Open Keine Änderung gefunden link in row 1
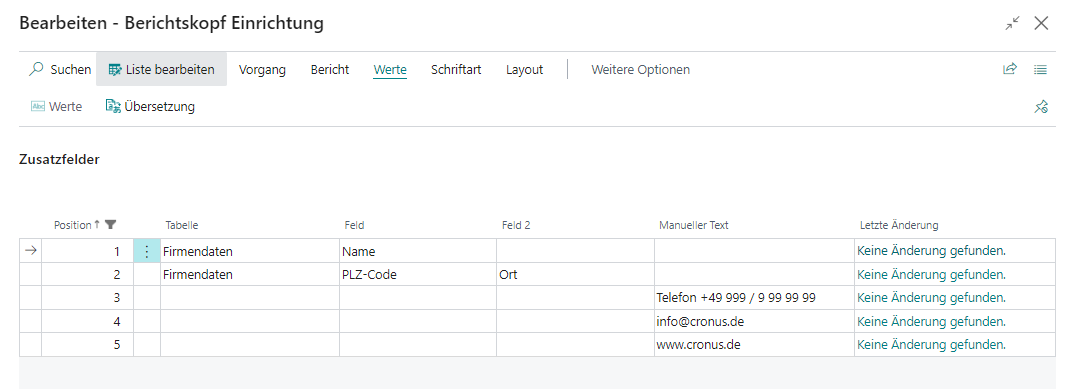Screen dimensions: 1072x389 click(931, 251)
